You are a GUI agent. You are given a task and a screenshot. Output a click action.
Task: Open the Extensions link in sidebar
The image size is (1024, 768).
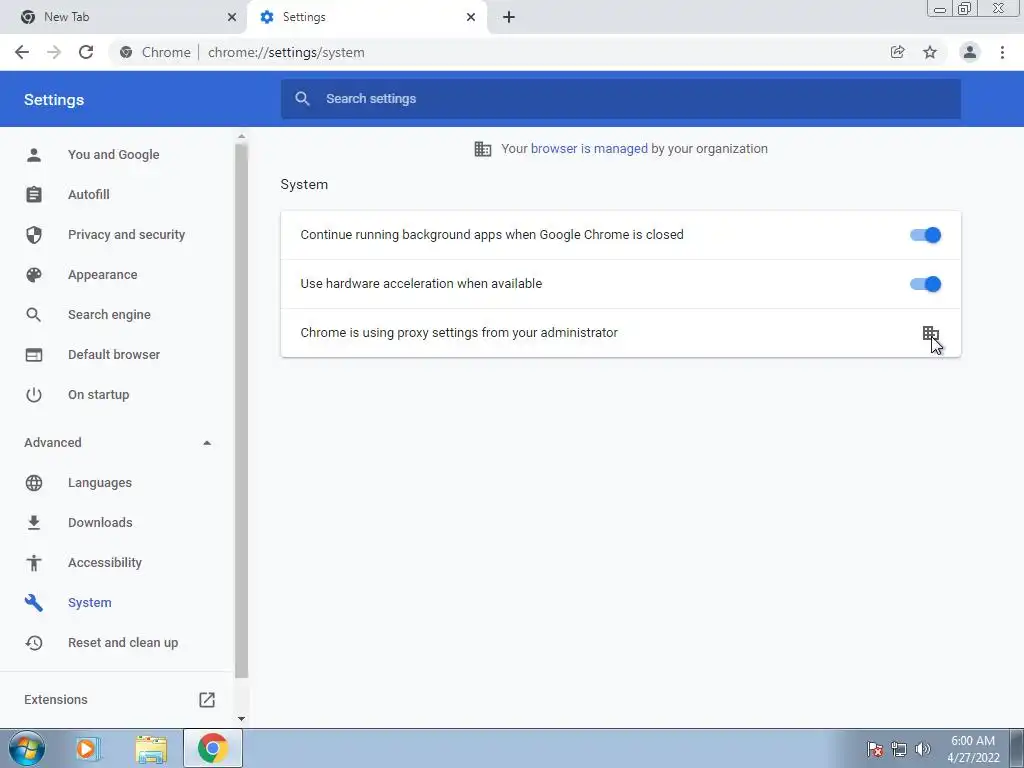click(x=56, y=699)
